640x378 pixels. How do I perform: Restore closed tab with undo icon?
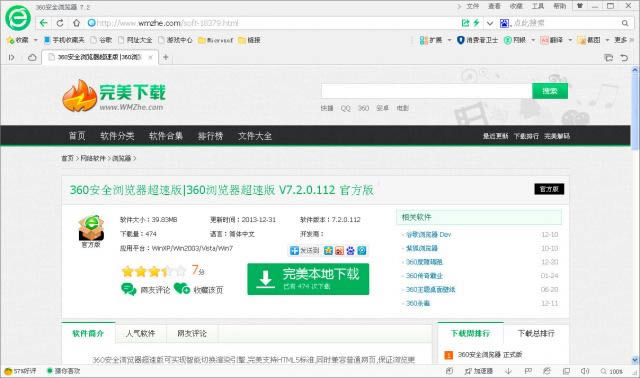(x=624, y=58)
